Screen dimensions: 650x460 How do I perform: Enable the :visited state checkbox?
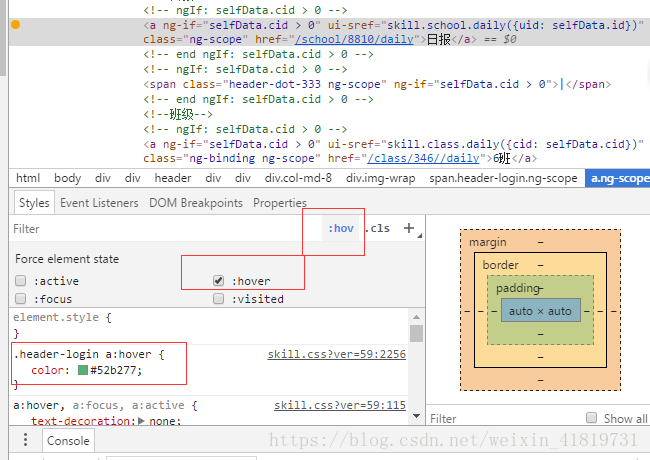(x=218, y=299)
